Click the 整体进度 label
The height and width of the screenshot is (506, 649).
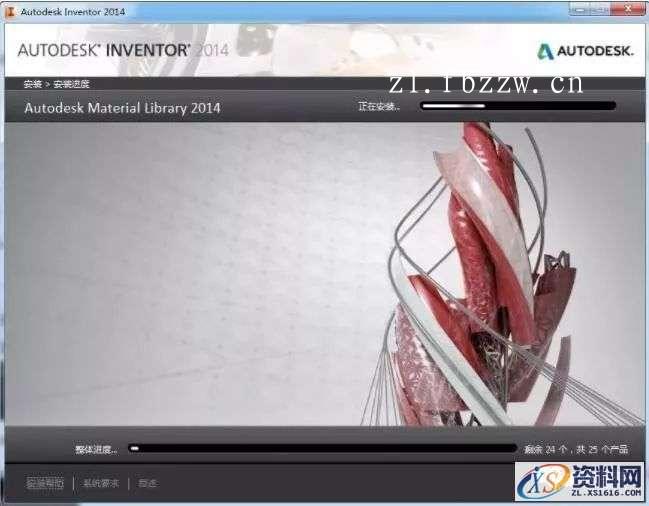coord(96,450)
